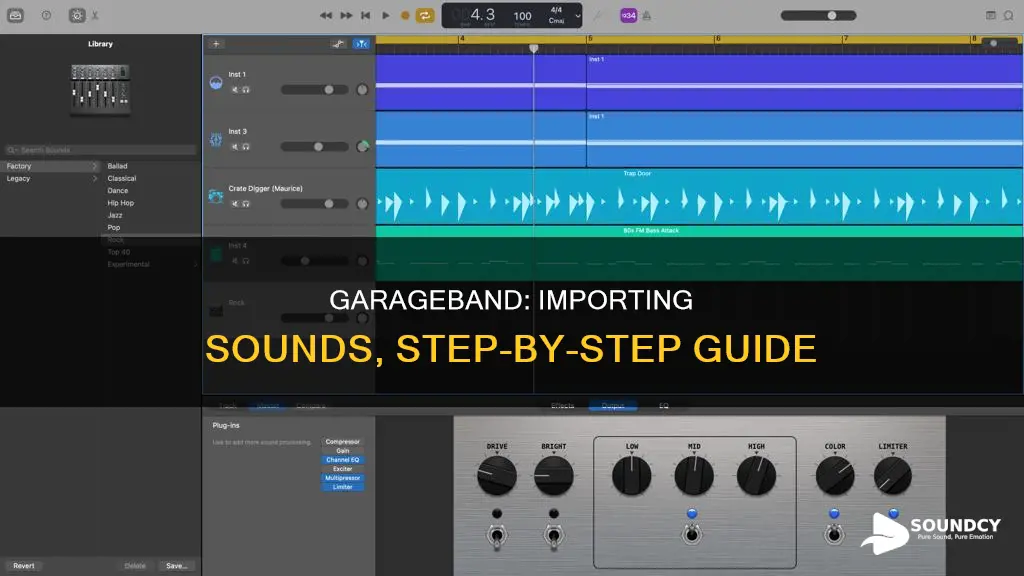
Task: Toggle the automation view button
Action: tap(338, 44)
